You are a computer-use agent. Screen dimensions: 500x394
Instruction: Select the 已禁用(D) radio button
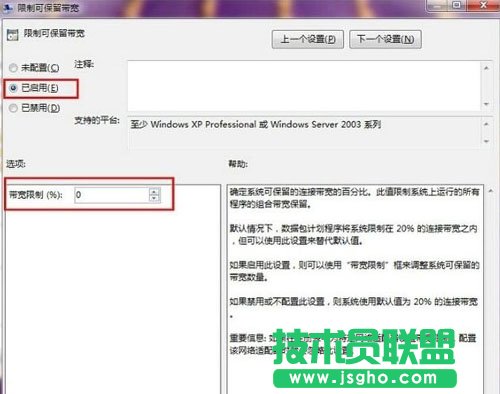tap(13, 108)
